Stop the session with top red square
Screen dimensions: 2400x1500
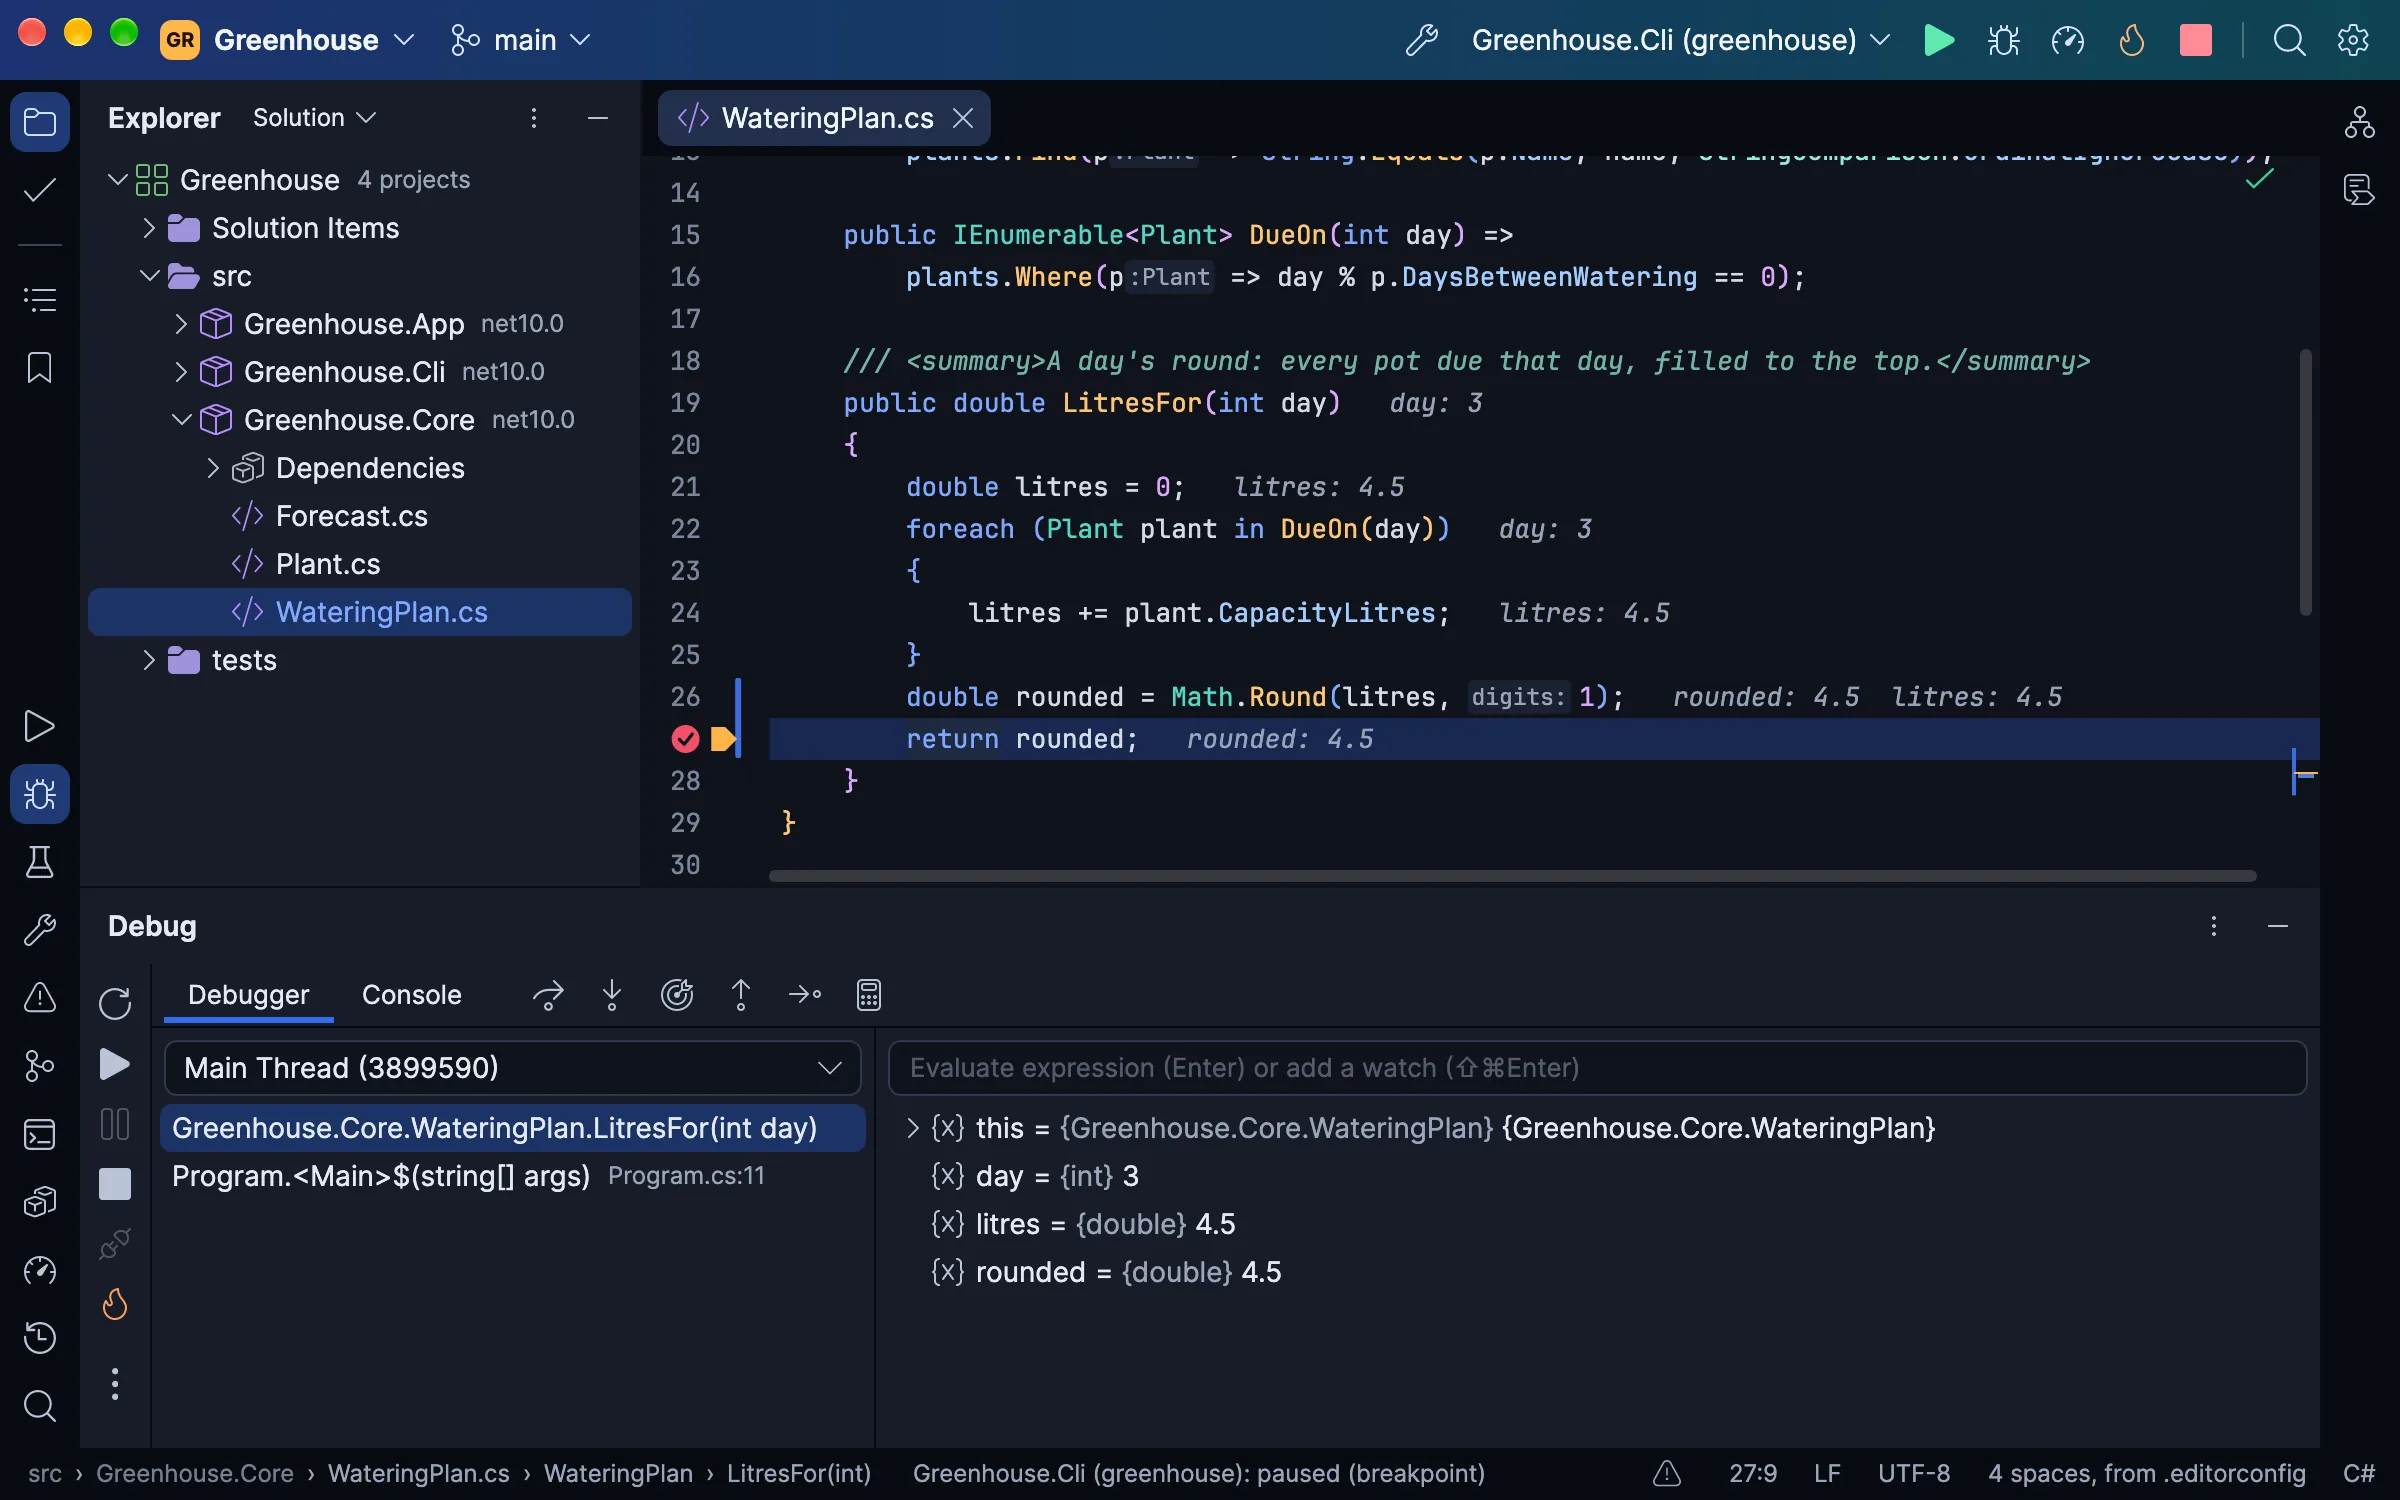(2196, 40)
